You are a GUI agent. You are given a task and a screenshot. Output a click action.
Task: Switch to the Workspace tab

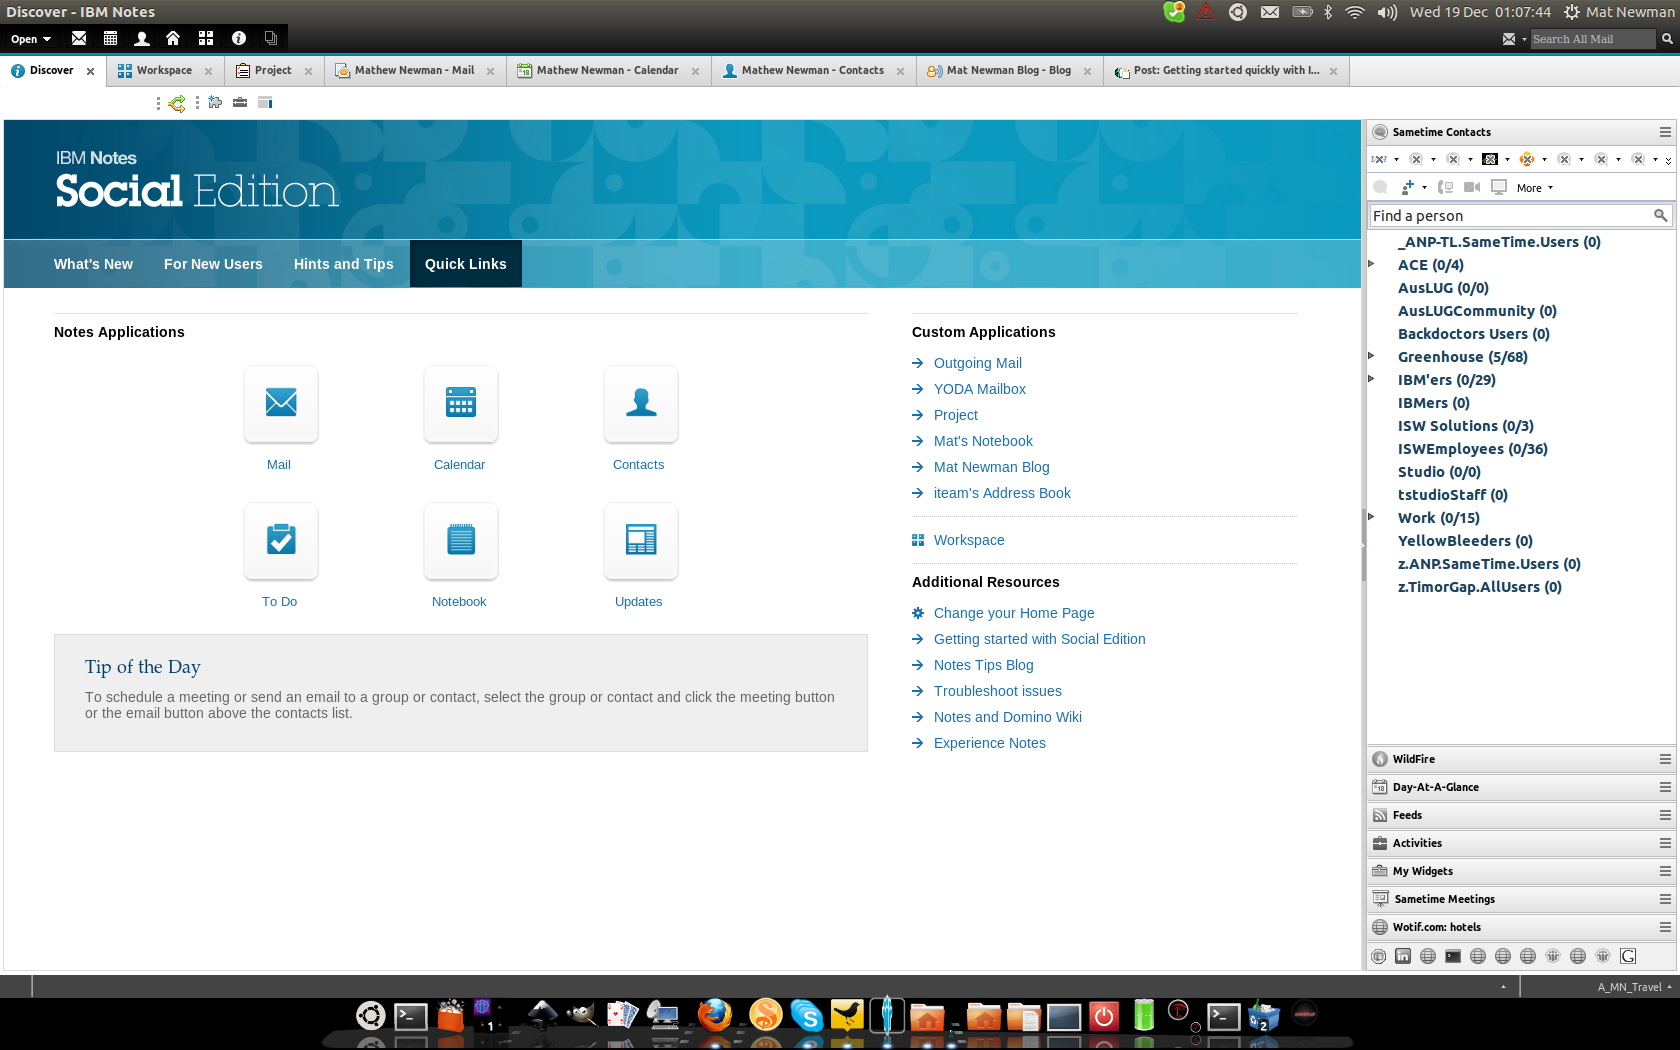click(164, 71)
